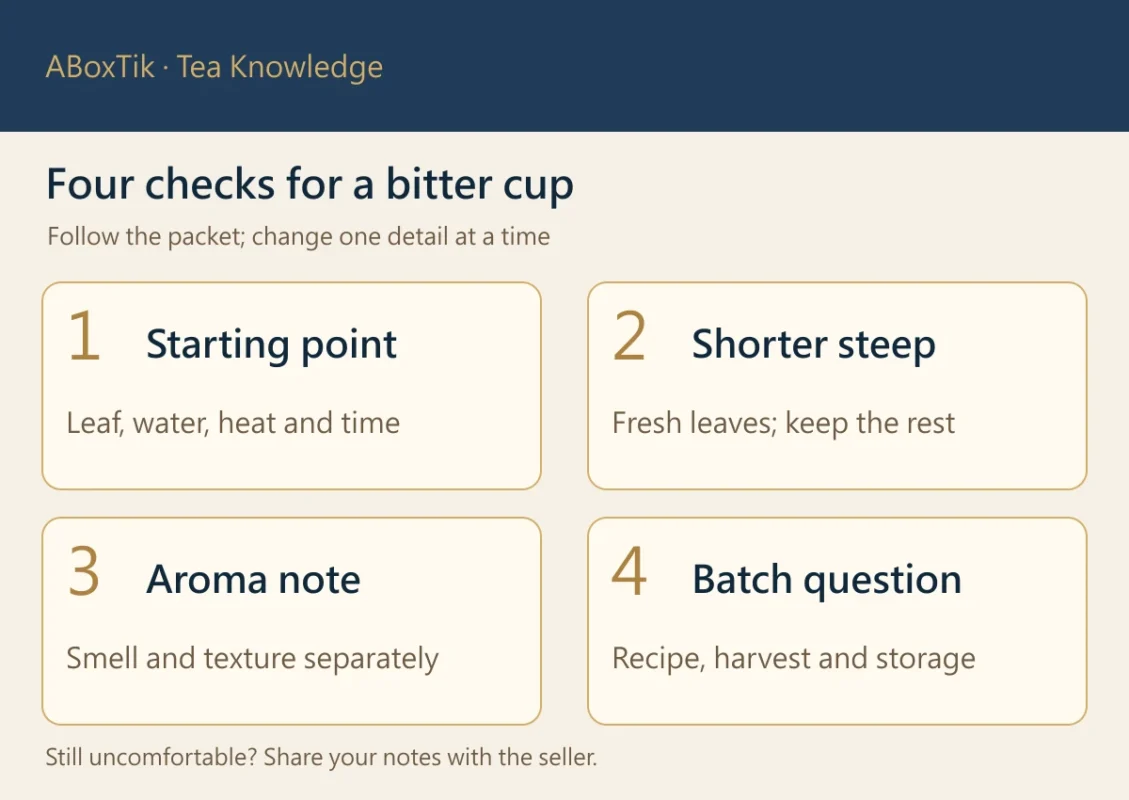Select the large numeral 4 badge
The width and height of the screenshot is (1129, 800).
[629, 571]
